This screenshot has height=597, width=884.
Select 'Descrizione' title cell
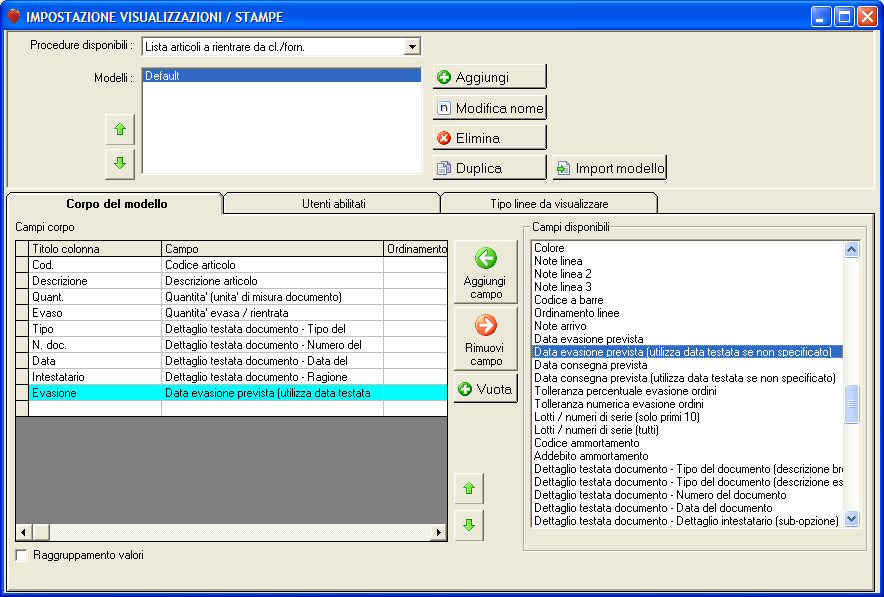(95, 281)
